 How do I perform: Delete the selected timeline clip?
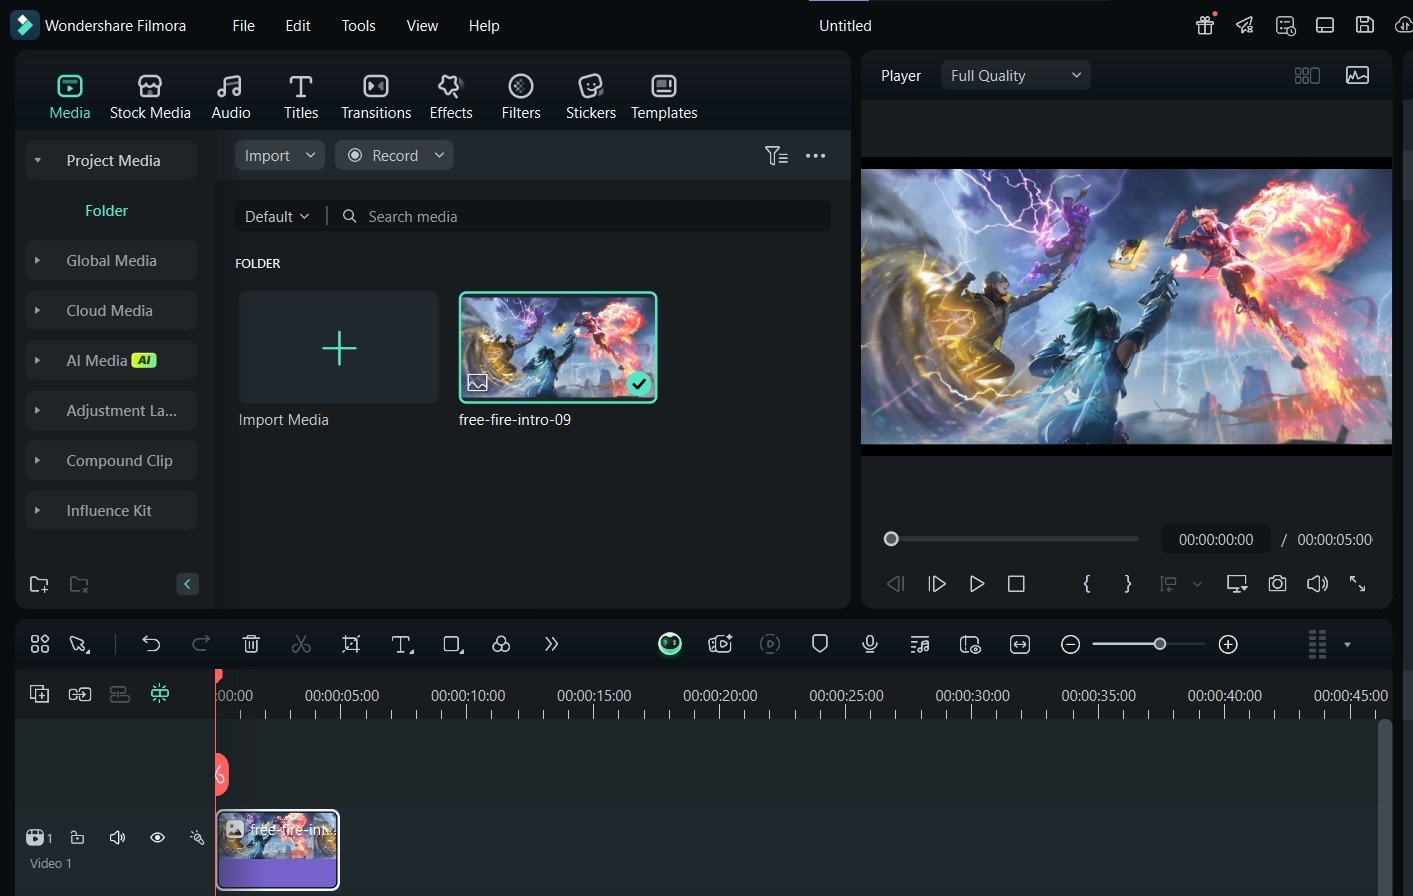pos(251,644)
